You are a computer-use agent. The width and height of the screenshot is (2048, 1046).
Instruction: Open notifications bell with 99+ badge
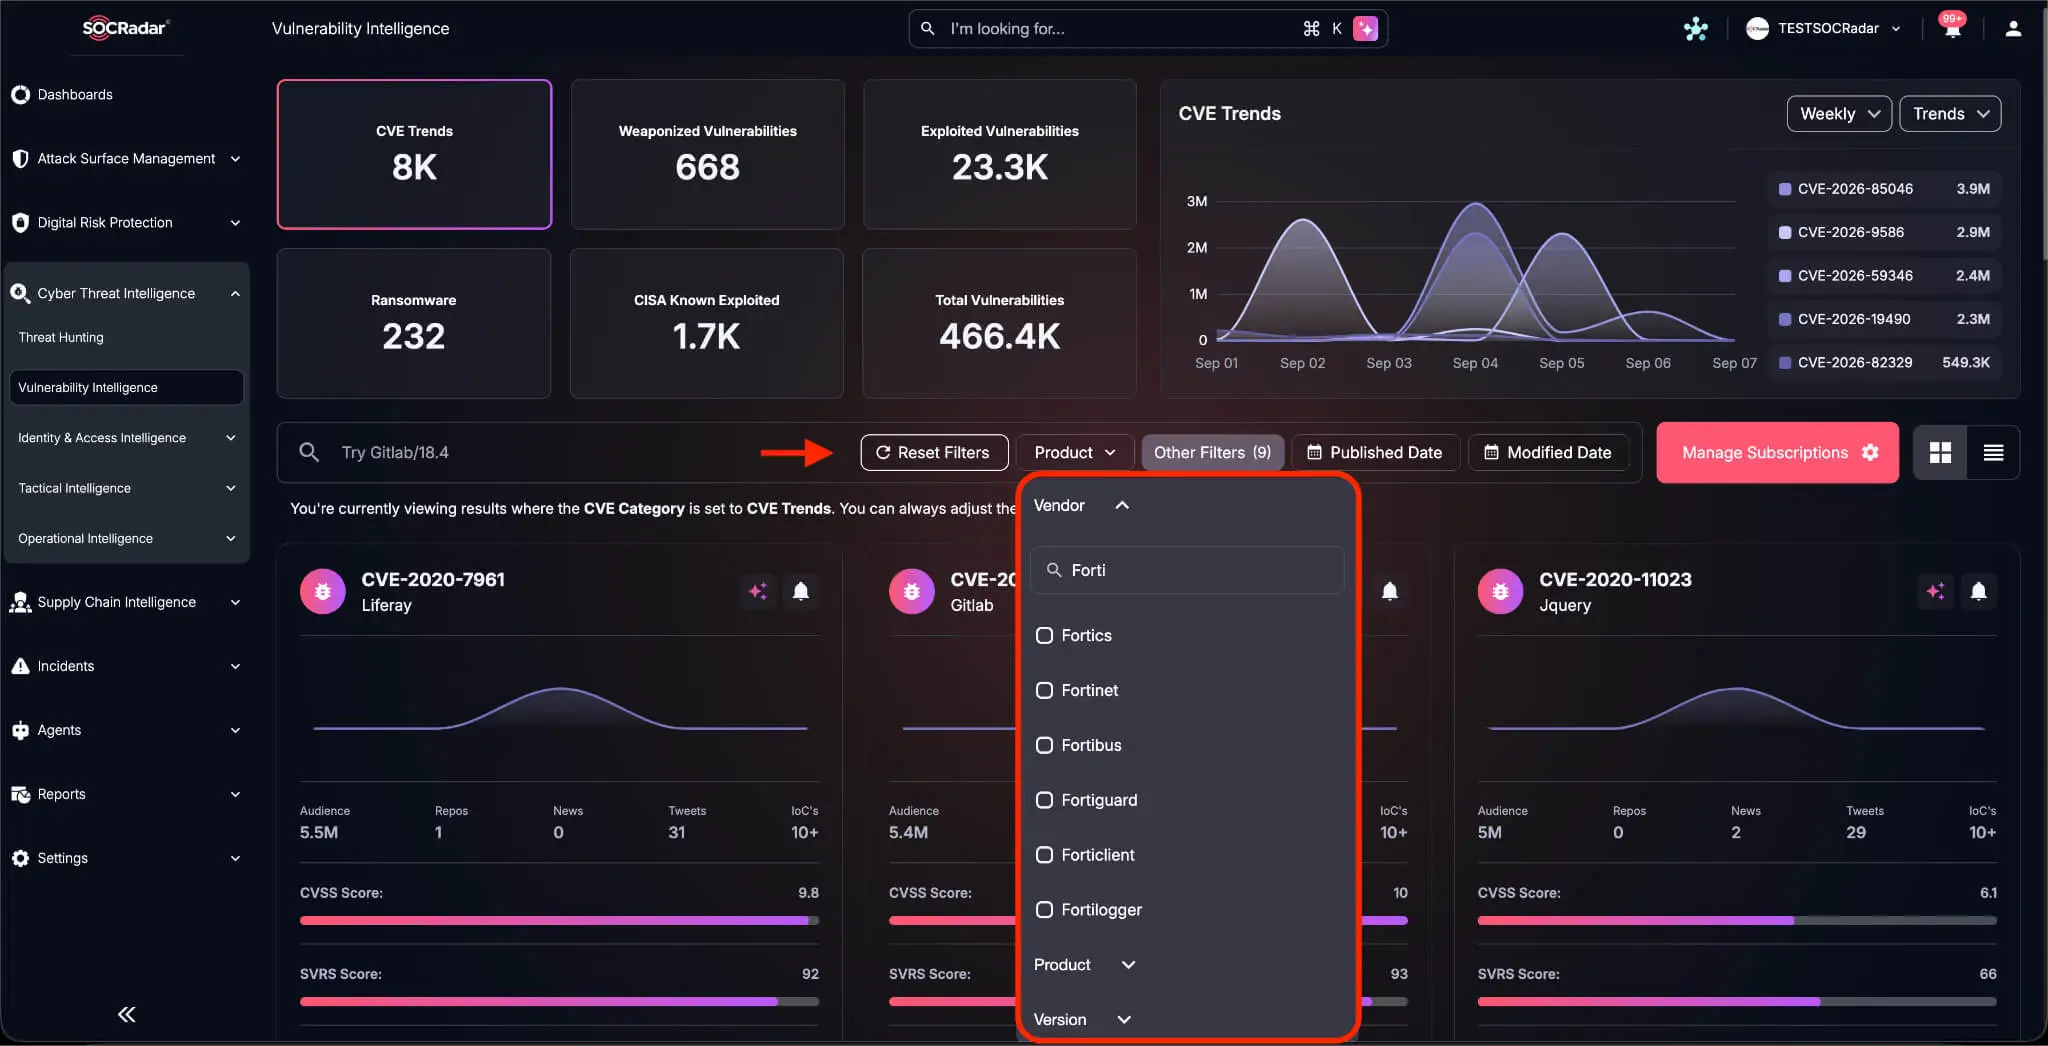1952,27
